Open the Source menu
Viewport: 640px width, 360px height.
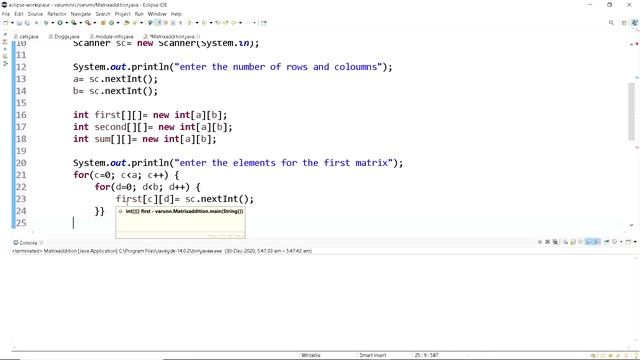[35, 14]
